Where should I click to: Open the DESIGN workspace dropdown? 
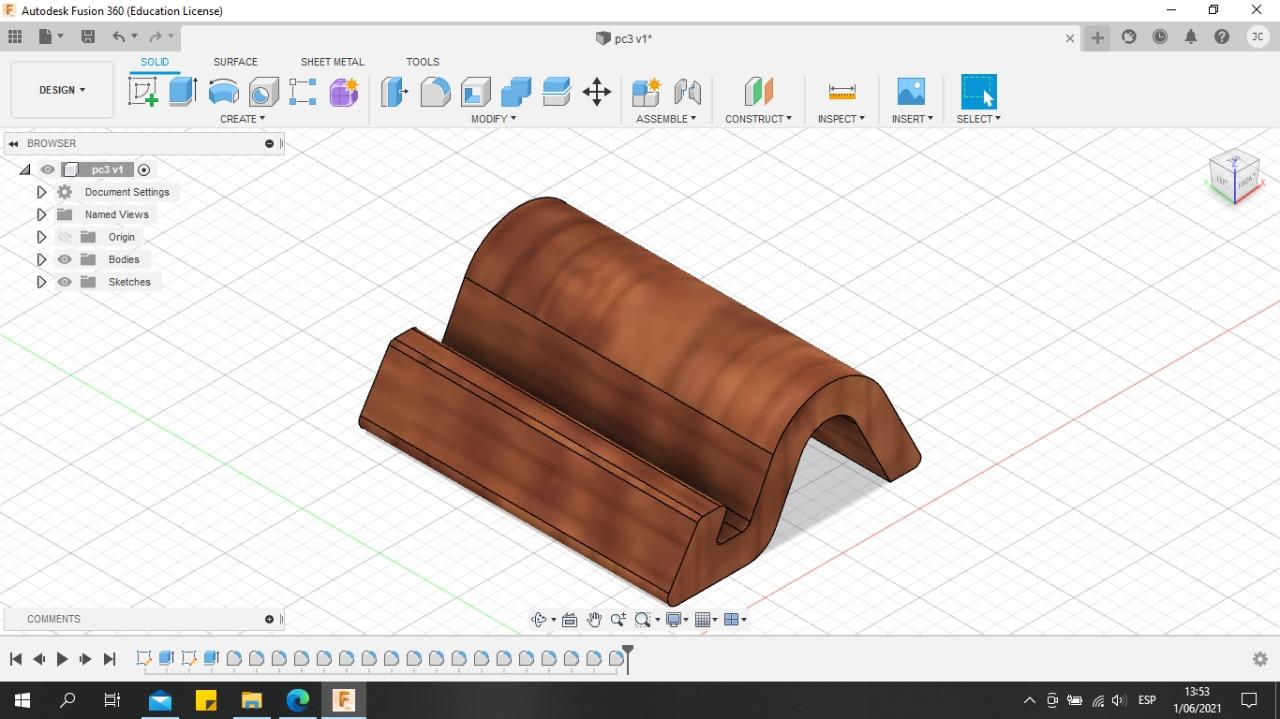pos(62,90)
